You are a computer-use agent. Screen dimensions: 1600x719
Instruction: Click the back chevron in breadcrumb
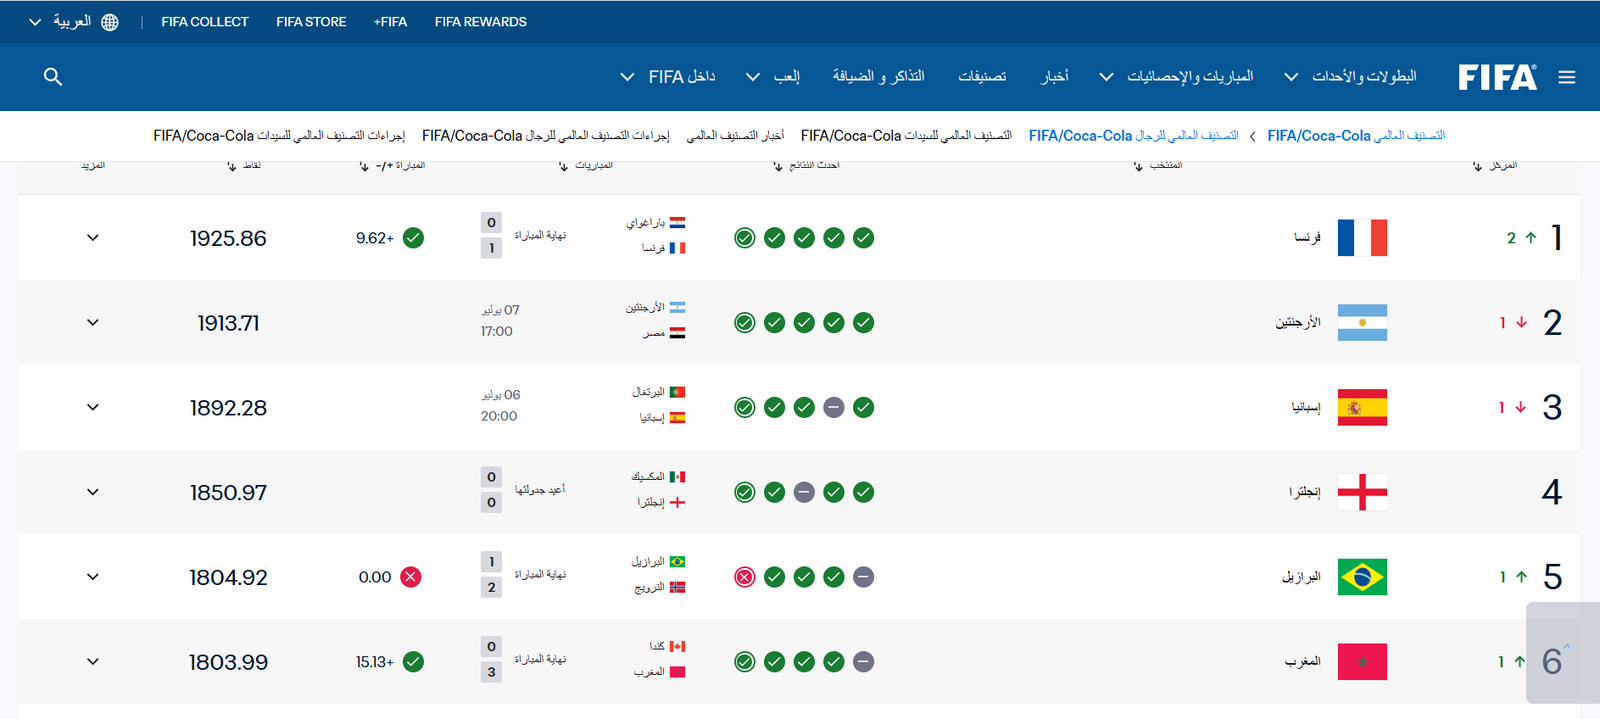click(x=1253, y=136)
